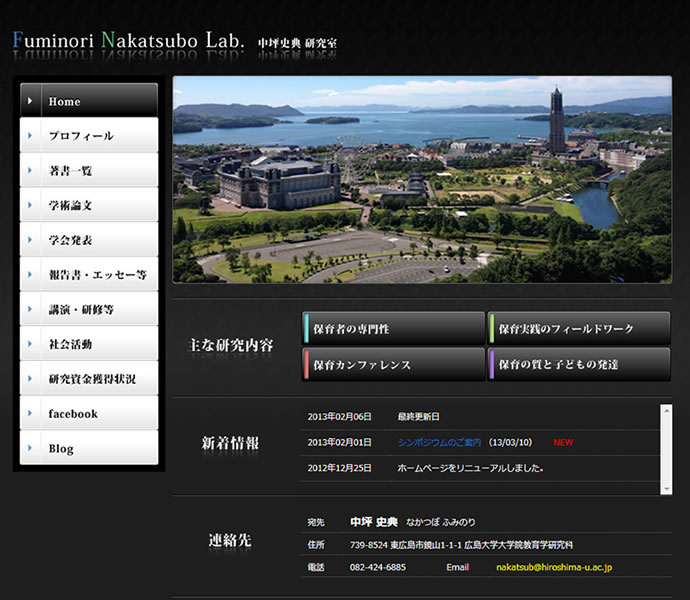Viewport: 690px width, 600px height.
Task: Click the 保育者の専門性 button
Action: click(394, 328)
